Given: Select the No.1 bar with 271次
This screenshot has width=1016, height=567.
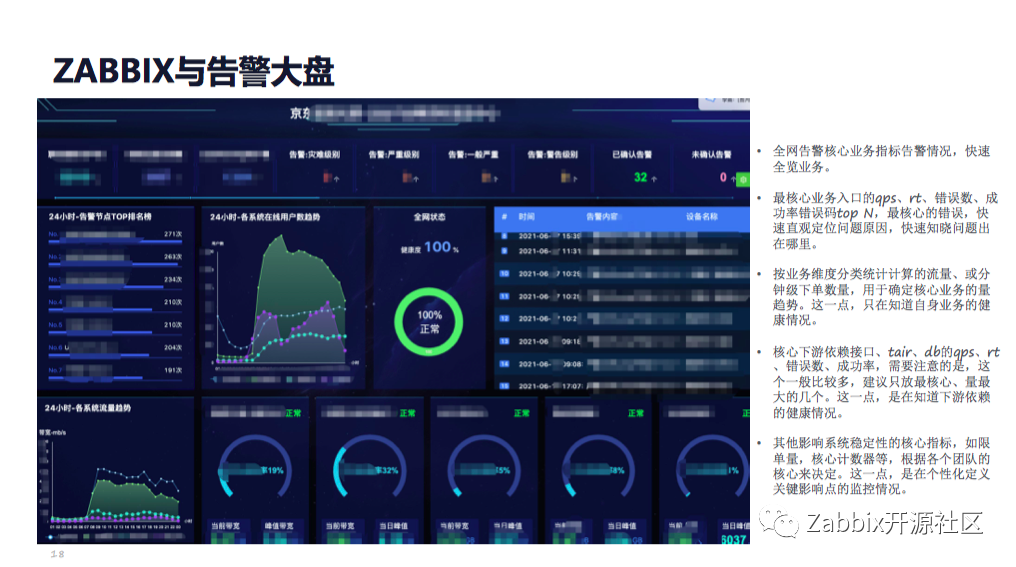Looking at the screenshot, I should pyautogui.click(x=115, y=237).
